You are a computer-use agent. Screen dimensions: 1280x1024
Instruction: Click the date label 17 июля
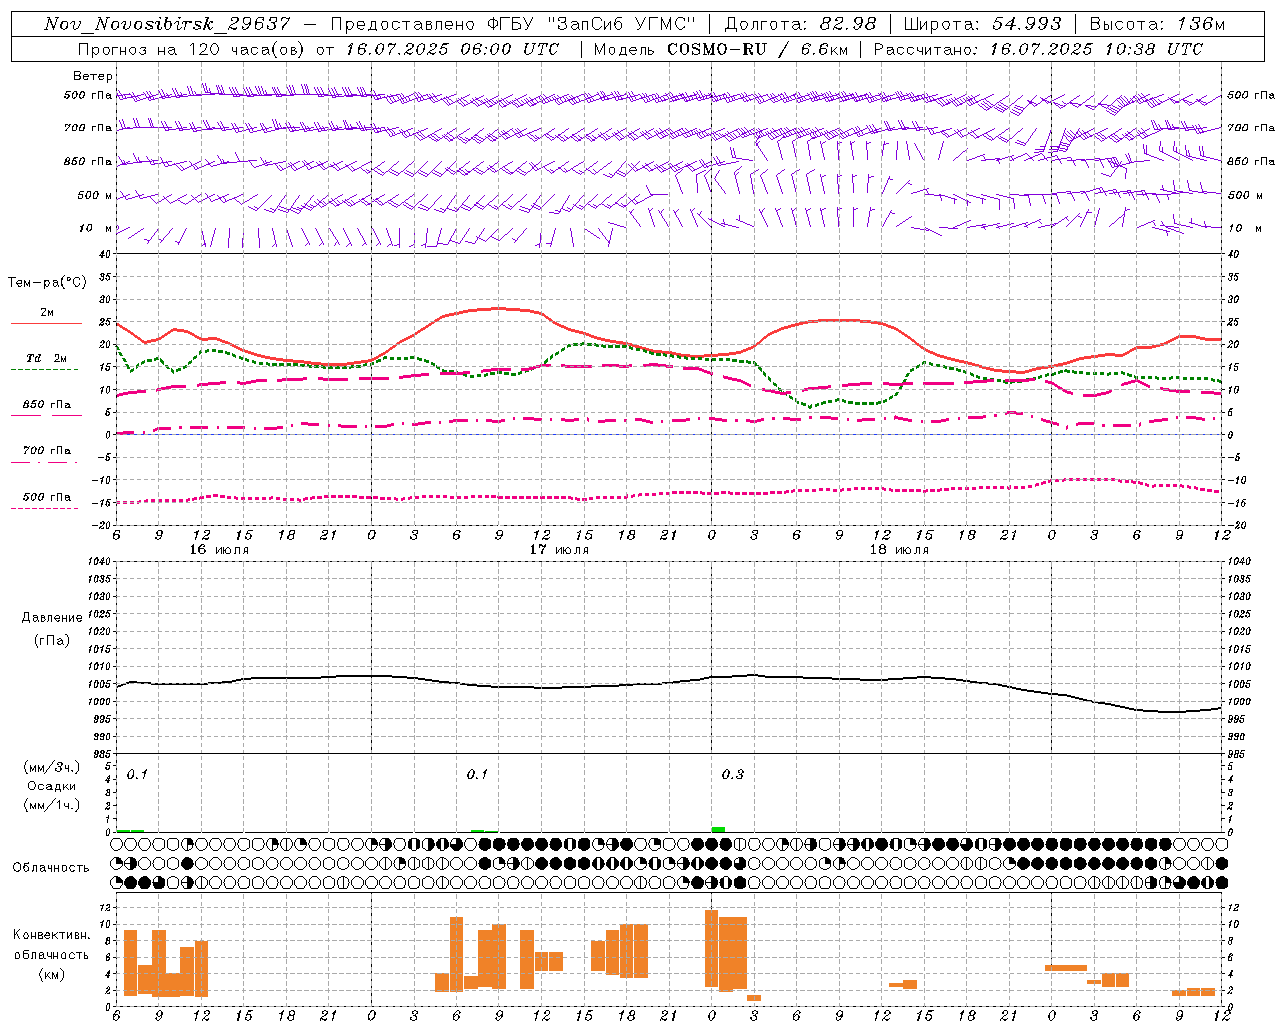(559, 550)
